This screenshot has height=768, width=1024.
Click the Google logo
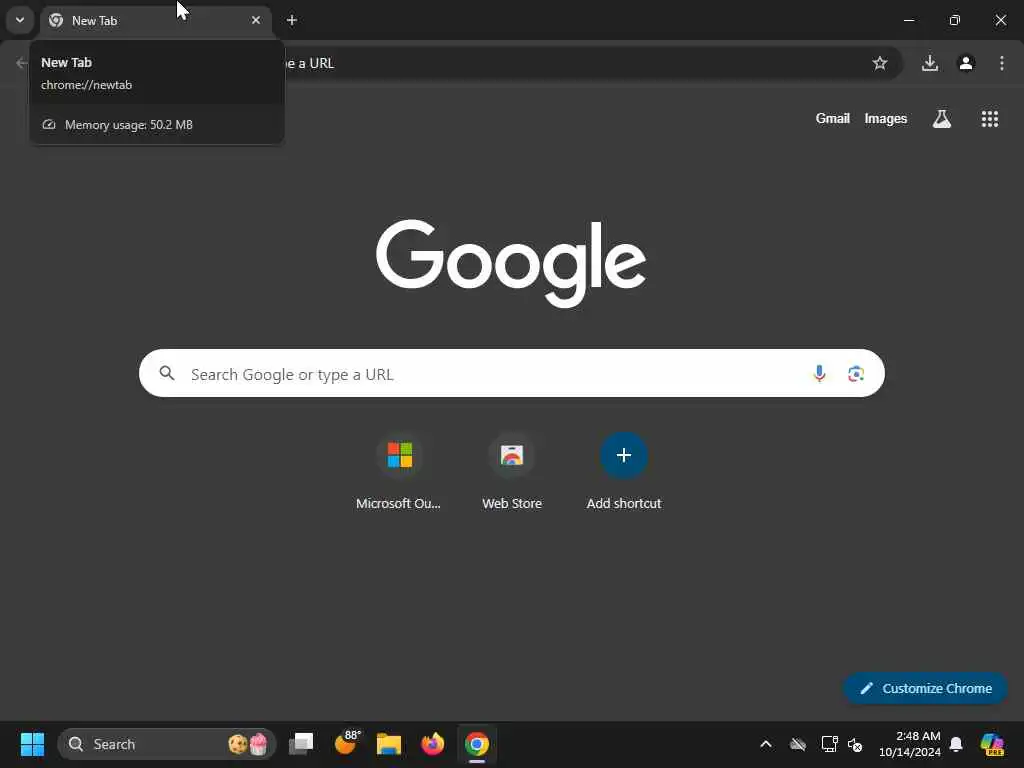511,263
